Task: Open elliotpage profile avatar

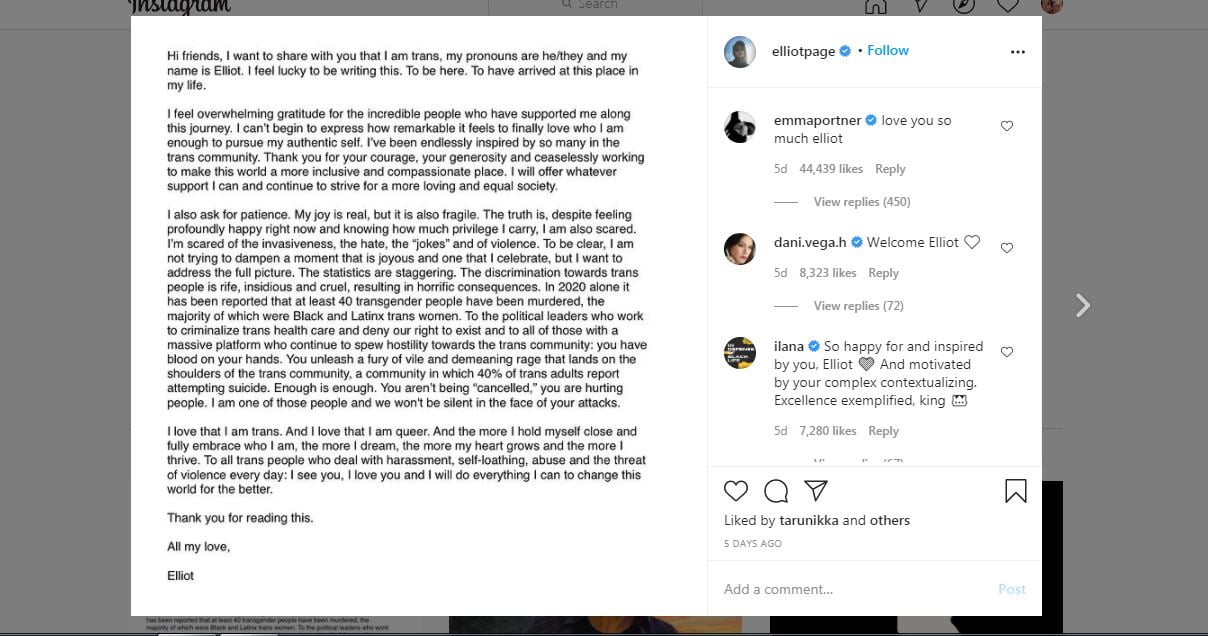Action: [740, 52]
